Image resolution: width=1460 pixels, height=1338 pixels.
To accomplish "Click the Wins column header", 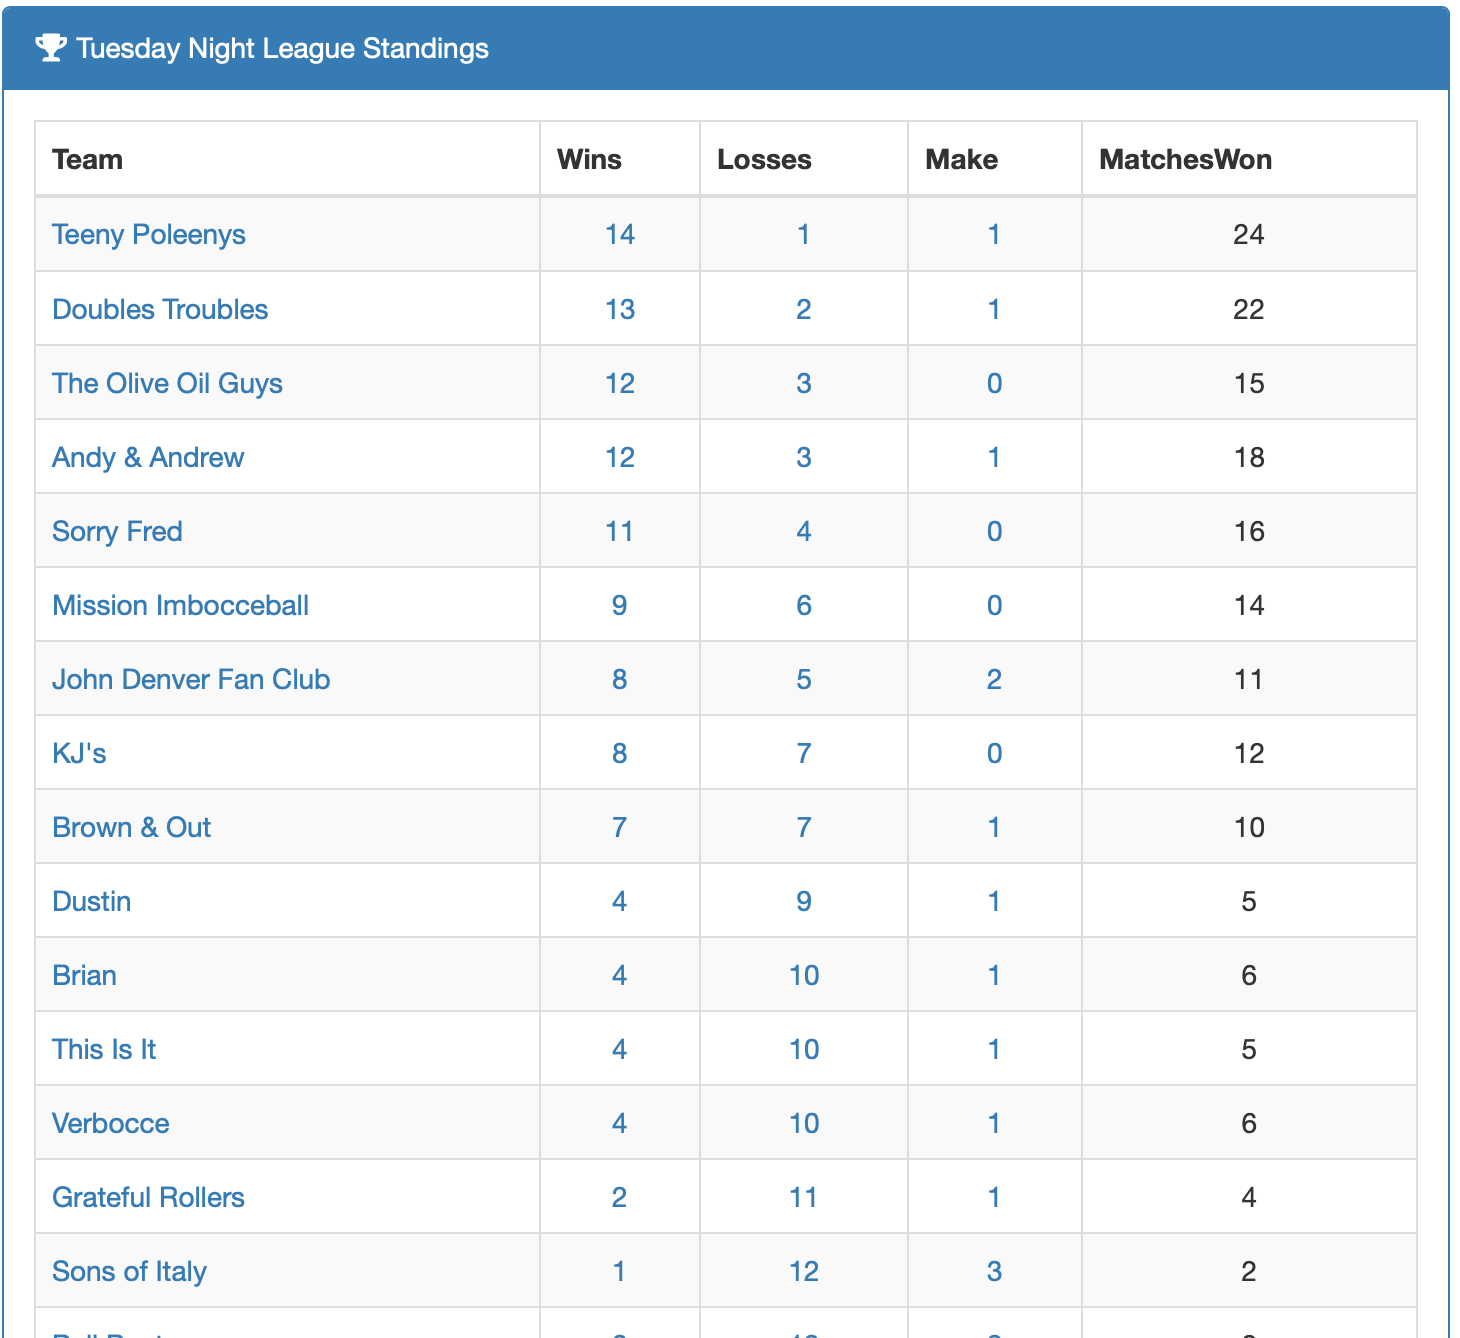I will click(x=589, y=159).
